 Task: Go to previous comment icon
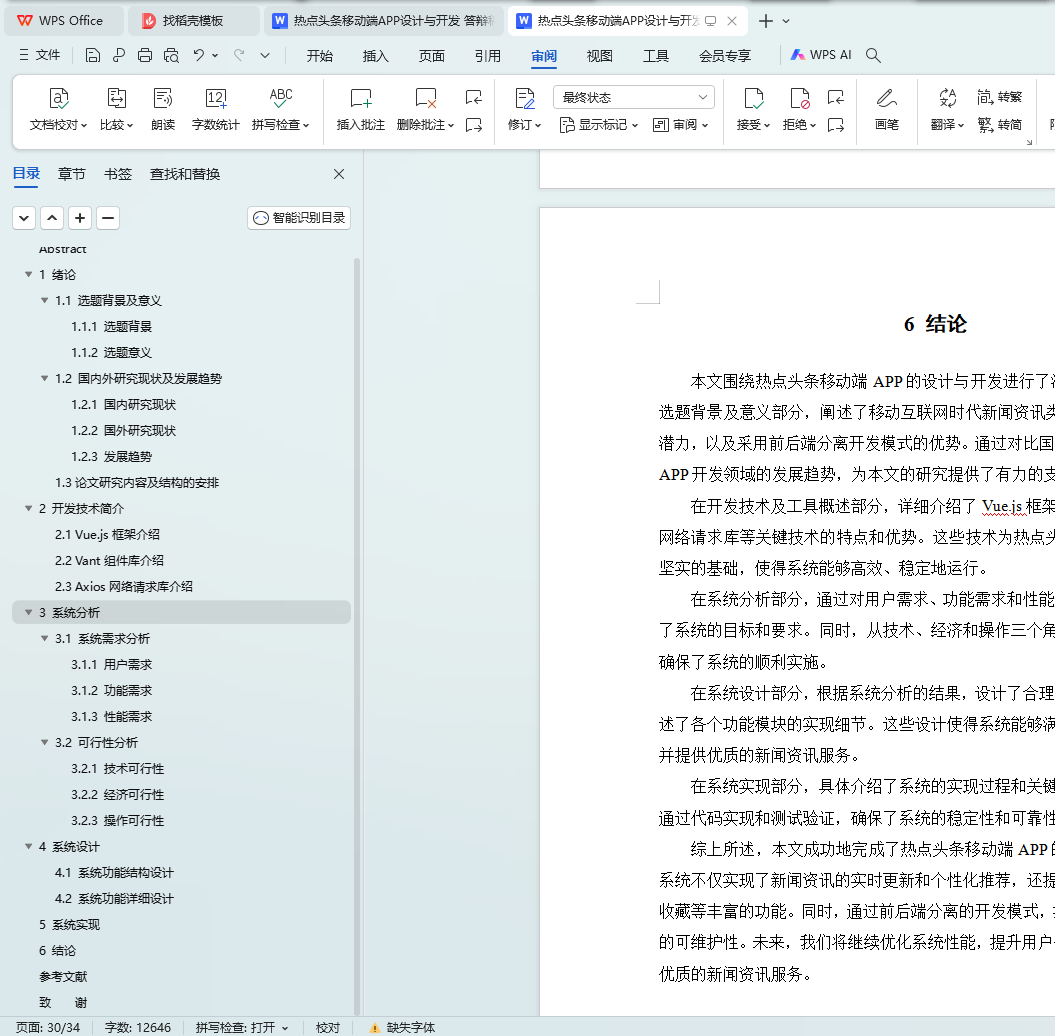(474, 98)
